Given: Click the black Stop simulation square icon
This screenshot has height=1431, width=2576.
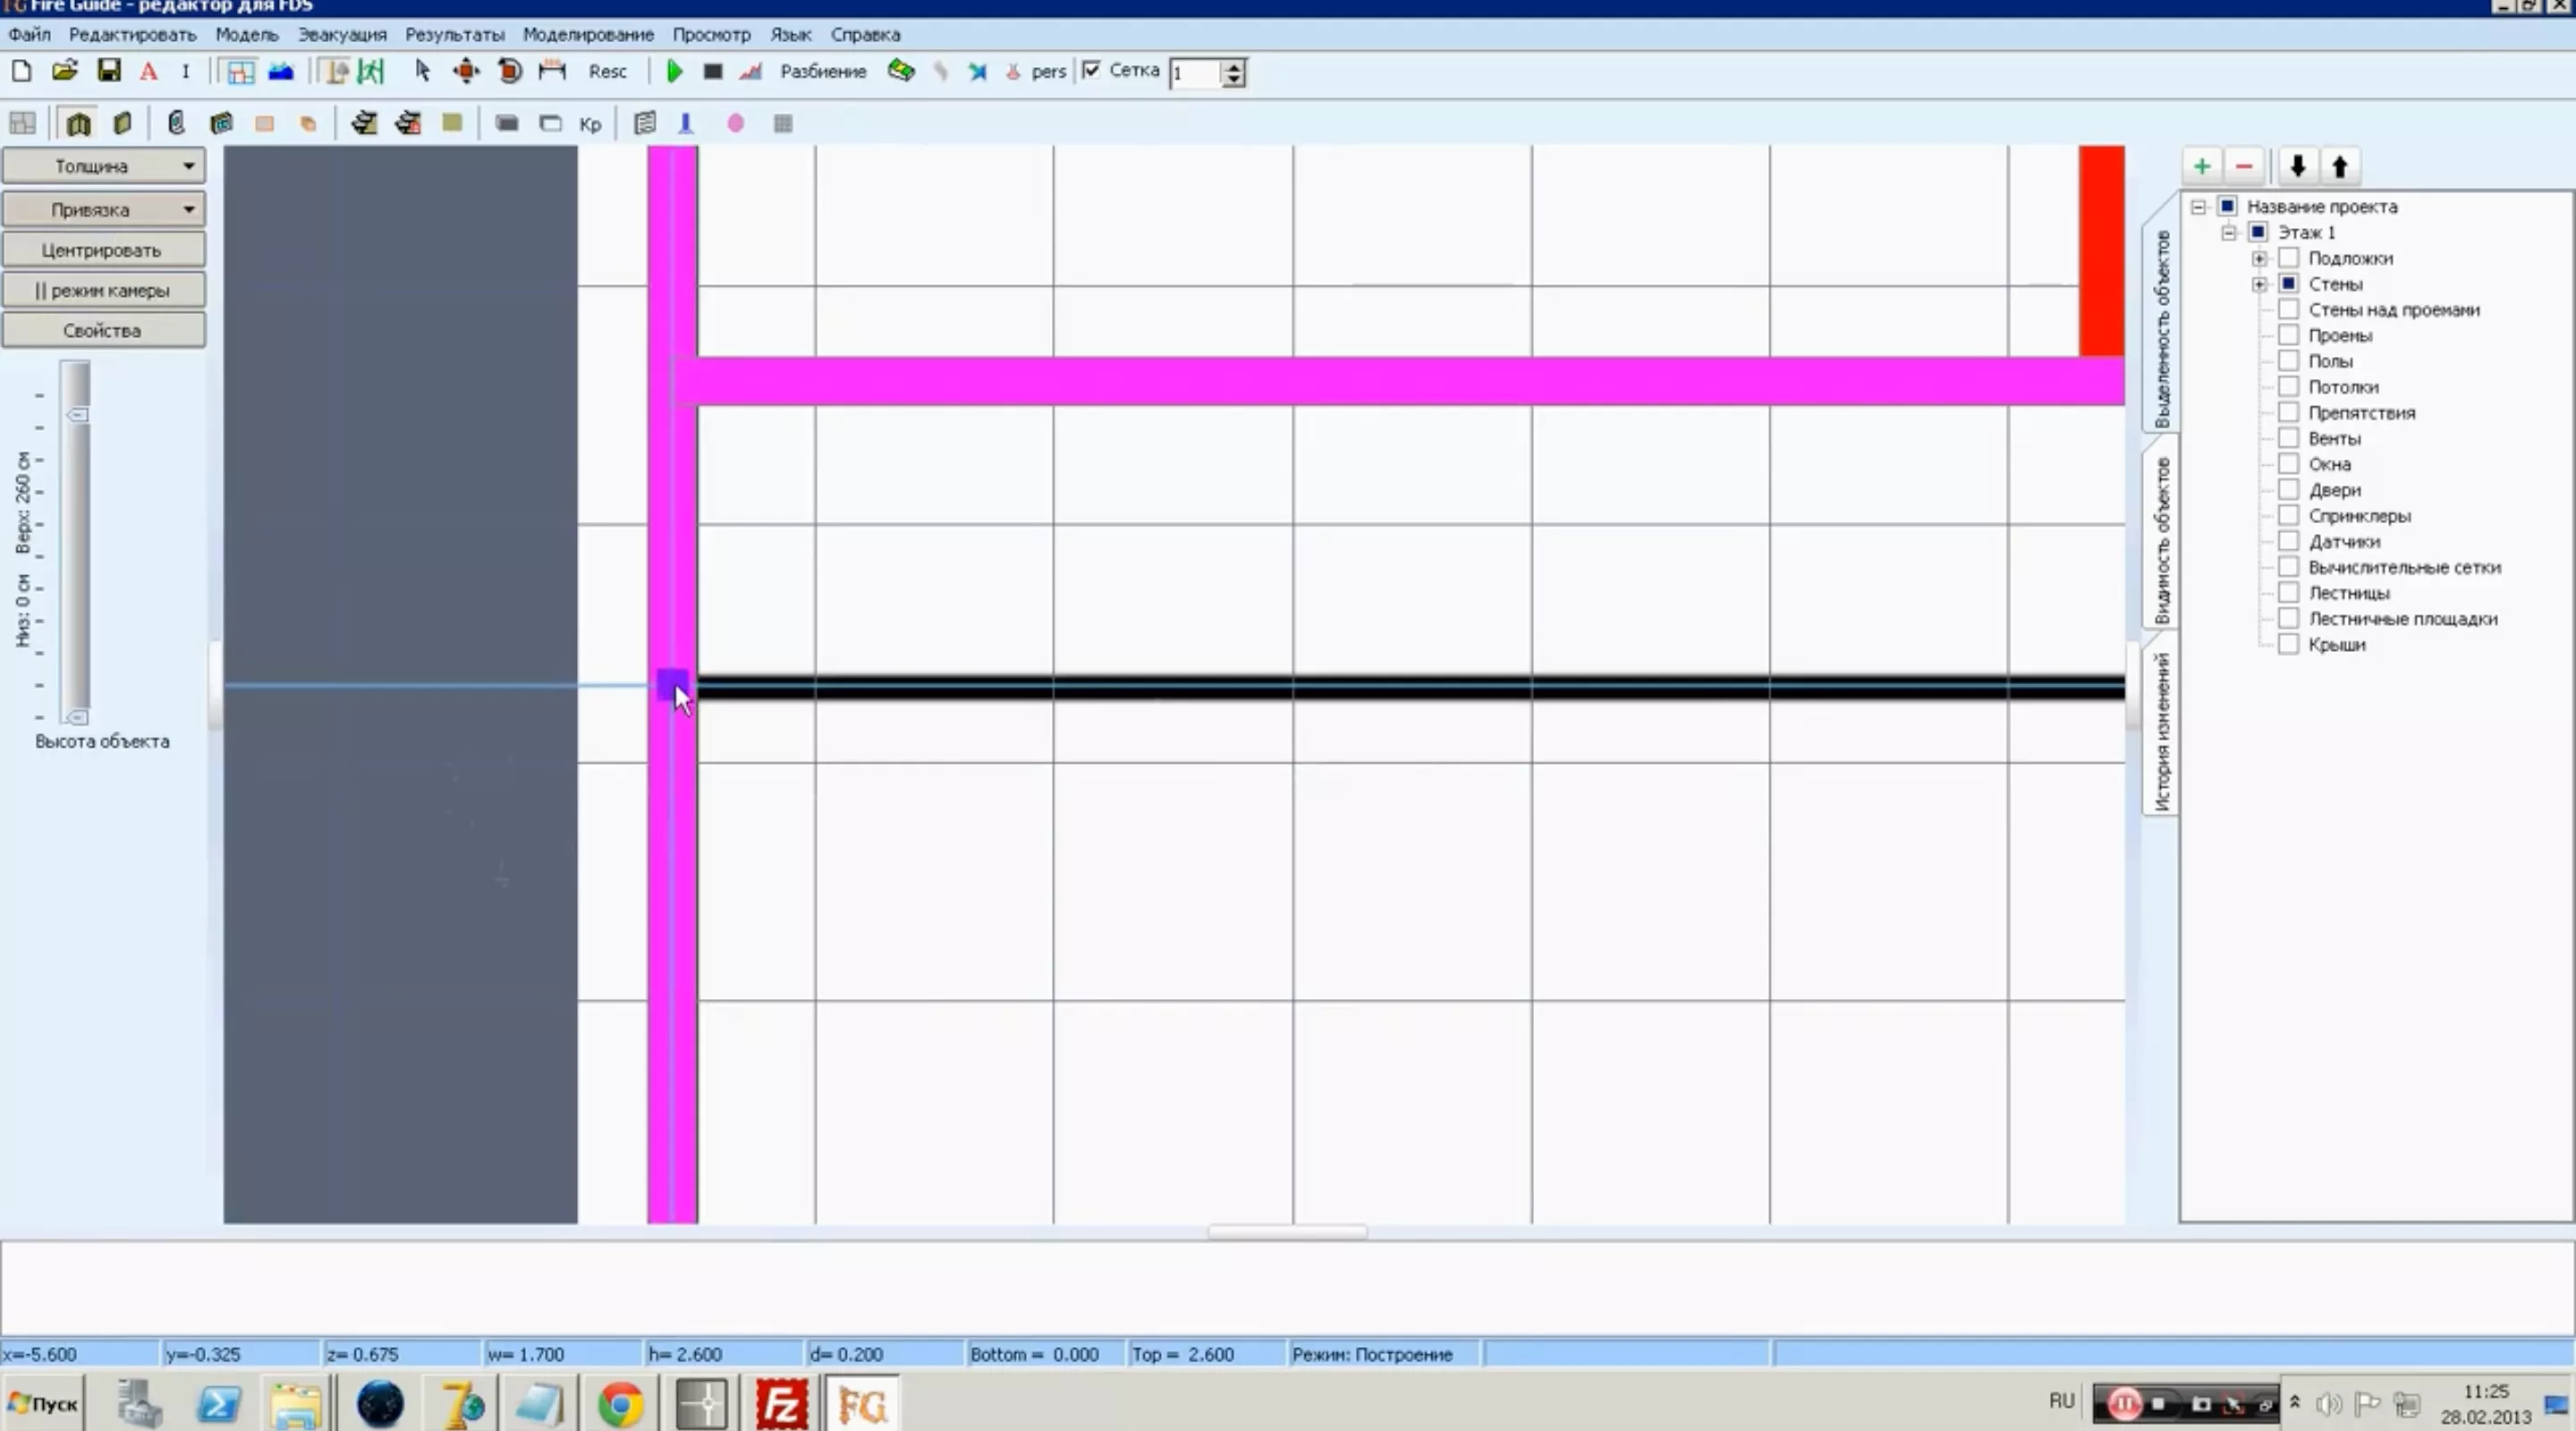Looking at the screenshot, I should [712, 72].
